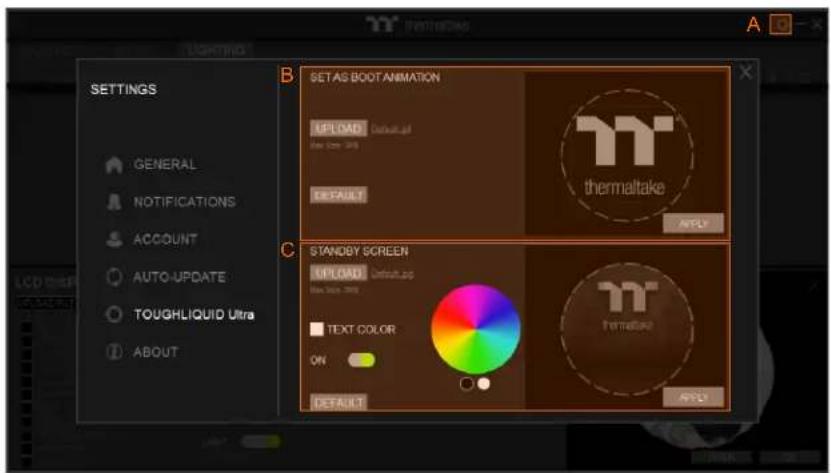The height and width of the screenshot is (473, 831).
Task: Click the Default.gif file name
Action: 391,129
